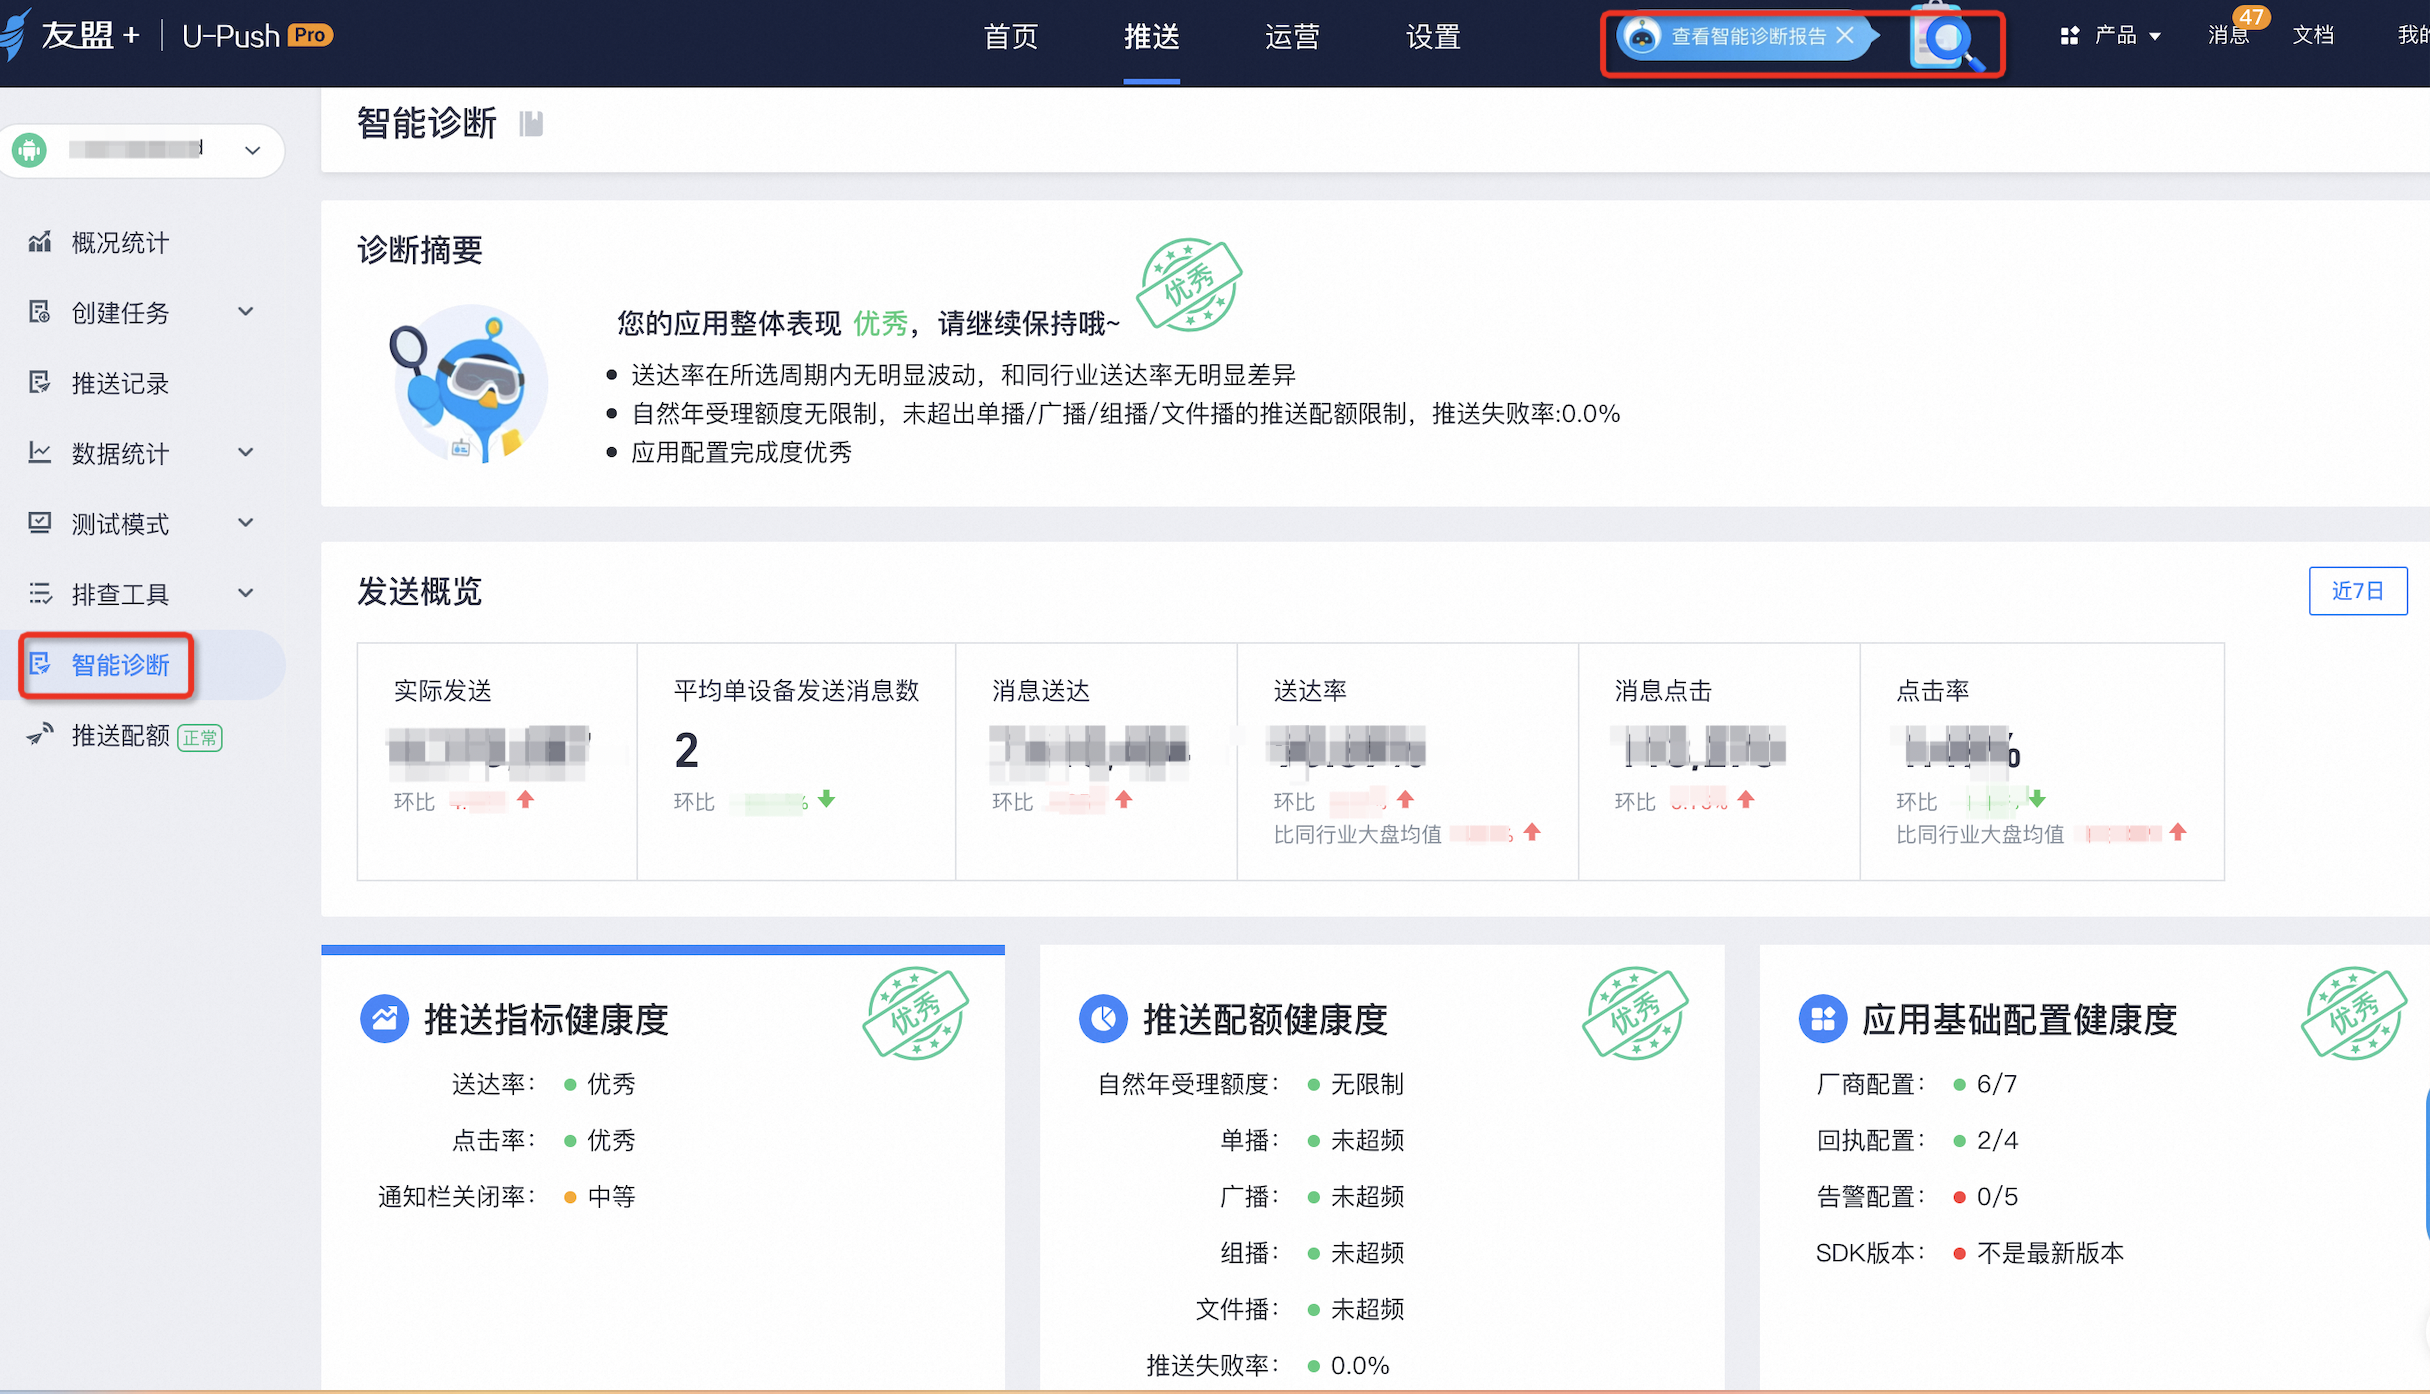
Task: Open the 产品 dropdown menu
Action: click(2110, 36)
